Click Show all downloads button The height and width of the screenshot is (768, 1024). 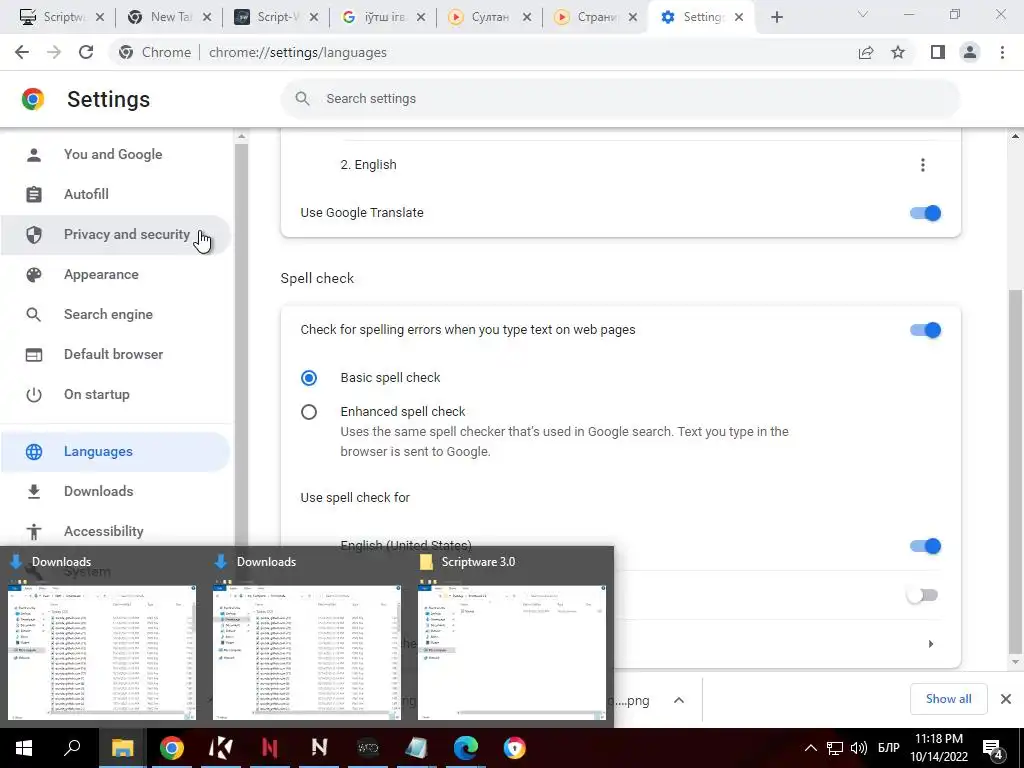[x=948, y=699]
